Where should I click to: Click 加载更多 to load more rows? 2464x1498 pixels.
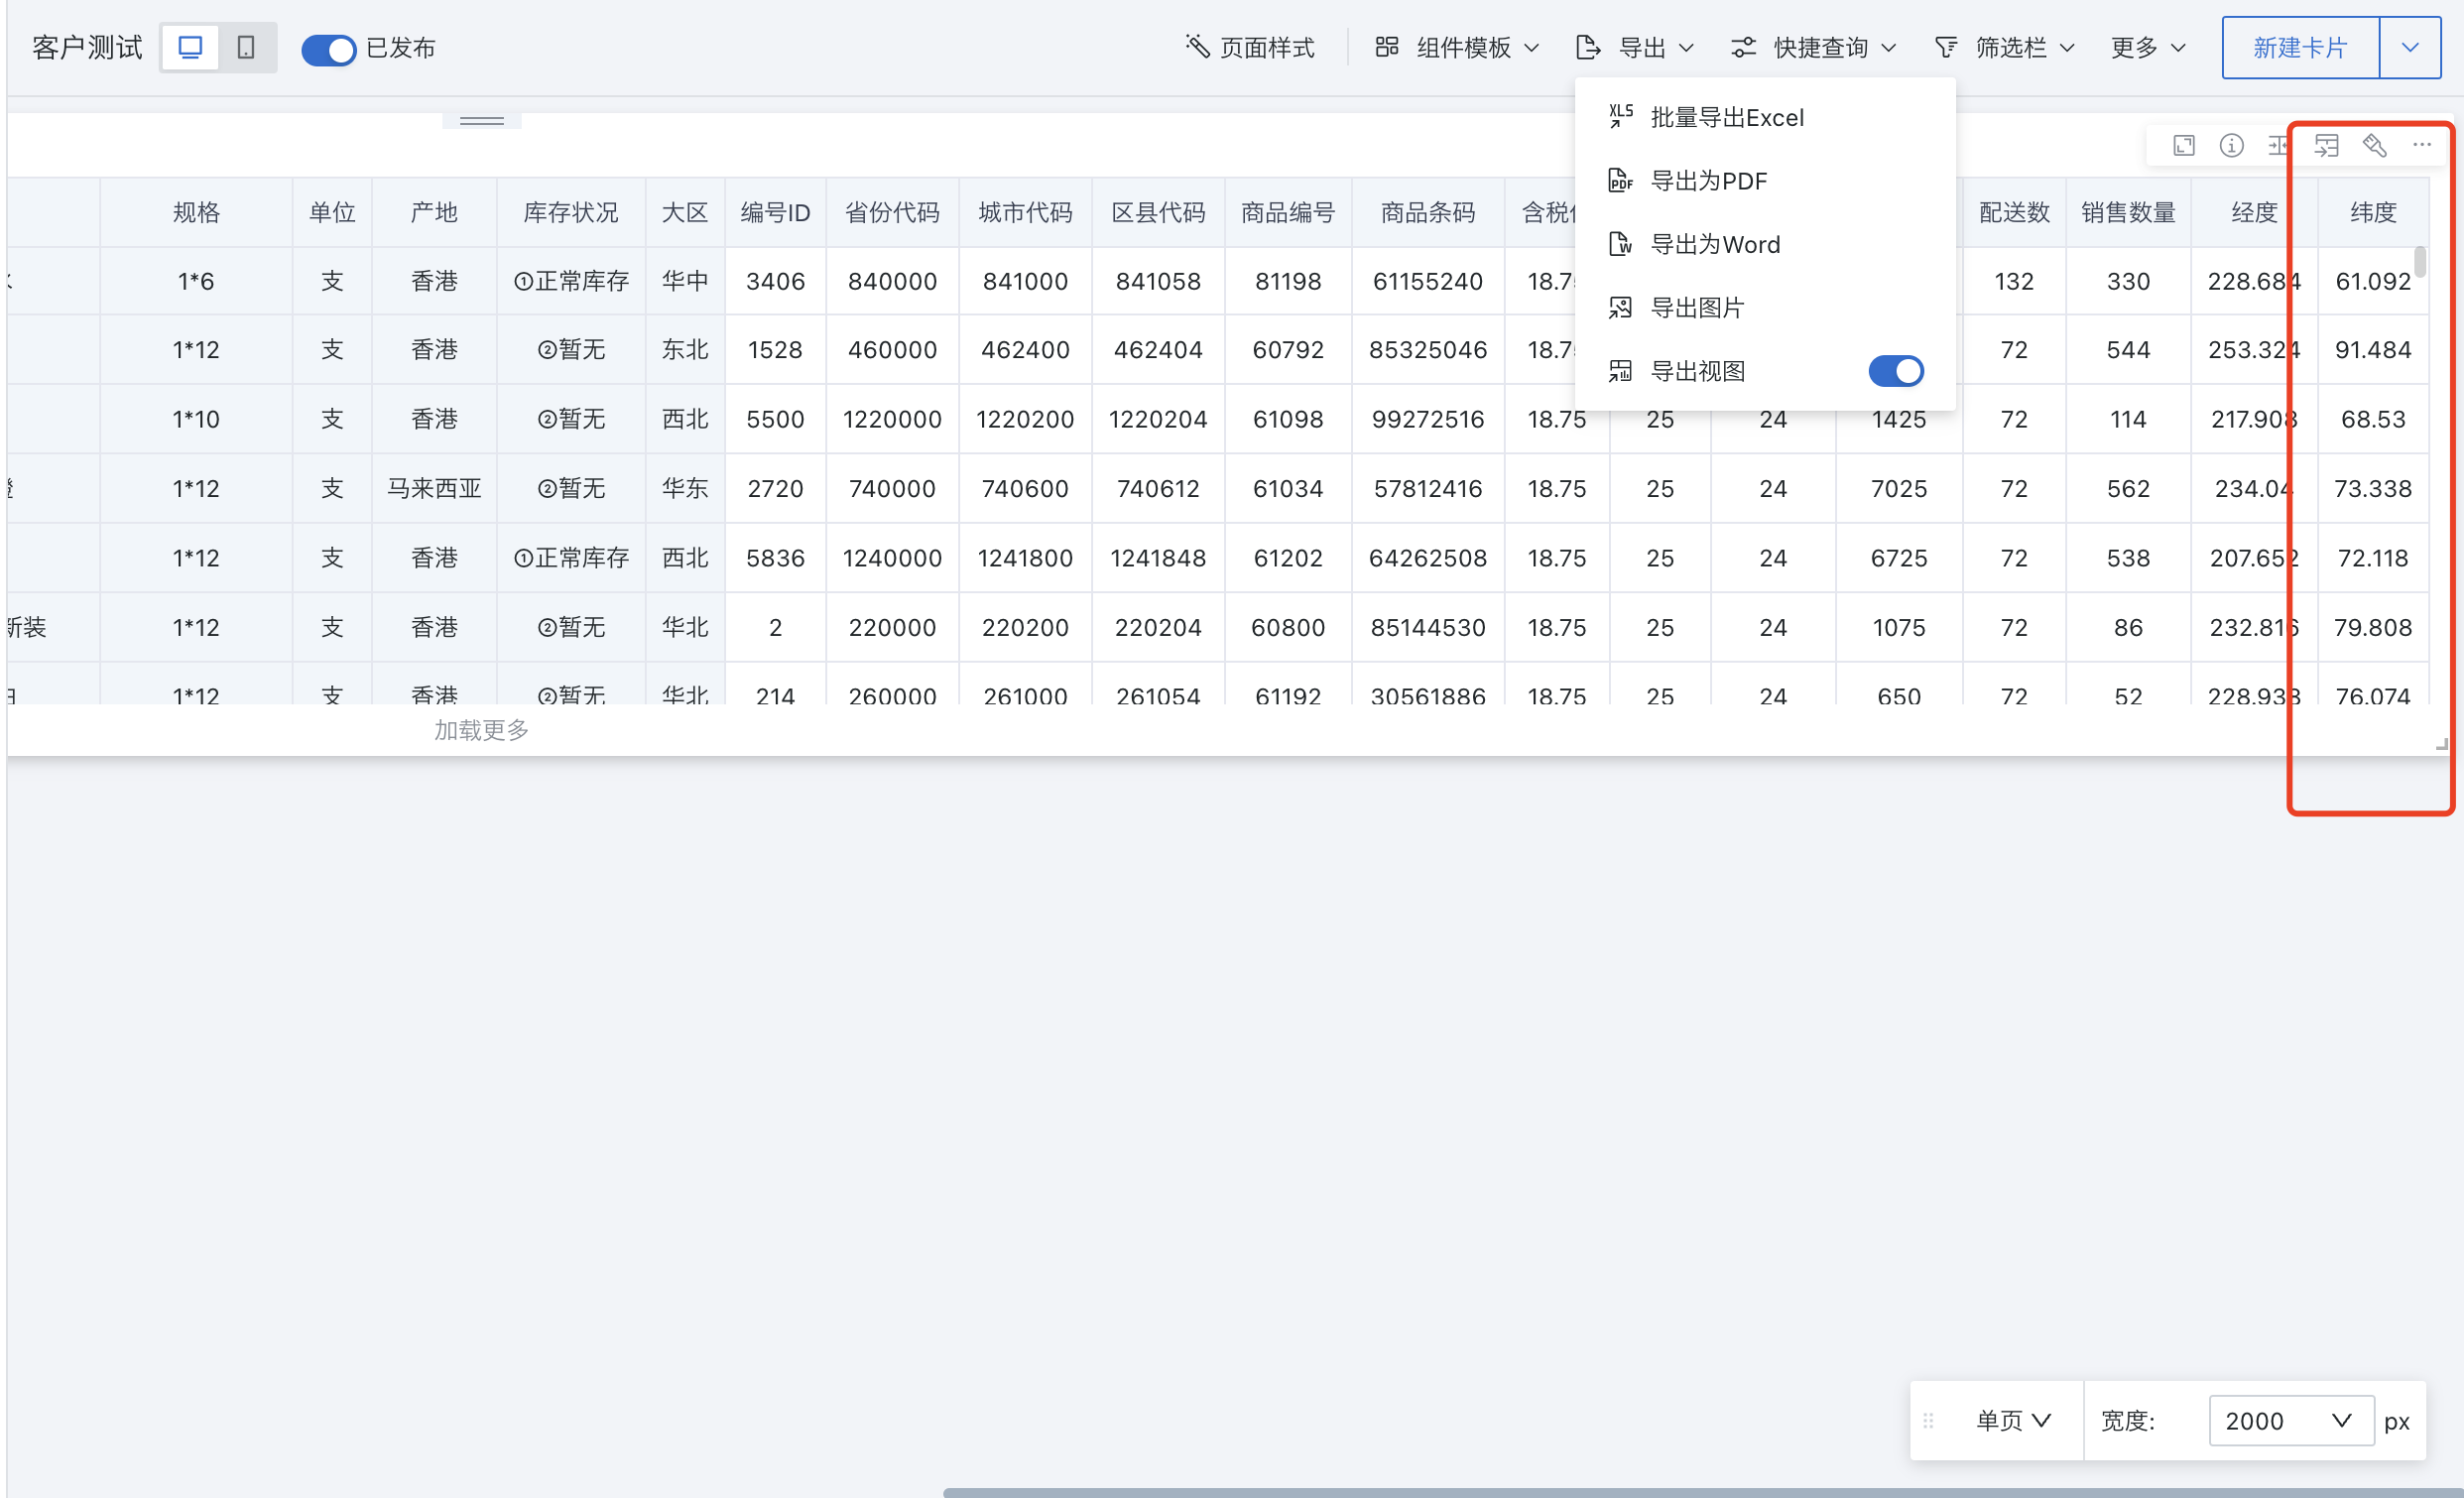[x=482, y=730]
